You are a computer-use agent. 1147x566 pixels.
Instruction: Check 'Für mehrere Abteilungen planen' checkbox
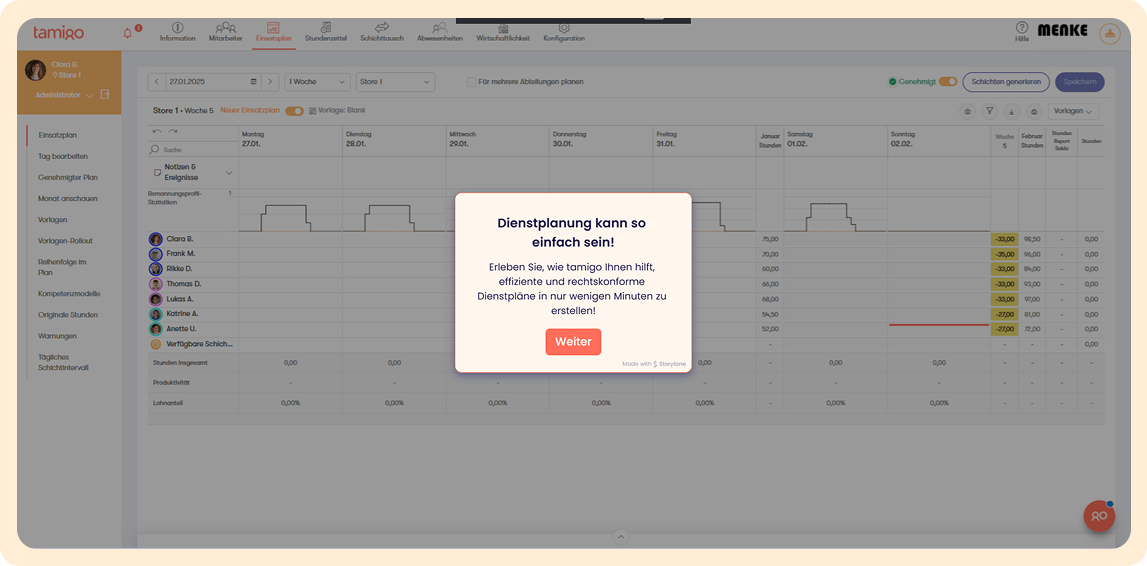tap(472, 82)
